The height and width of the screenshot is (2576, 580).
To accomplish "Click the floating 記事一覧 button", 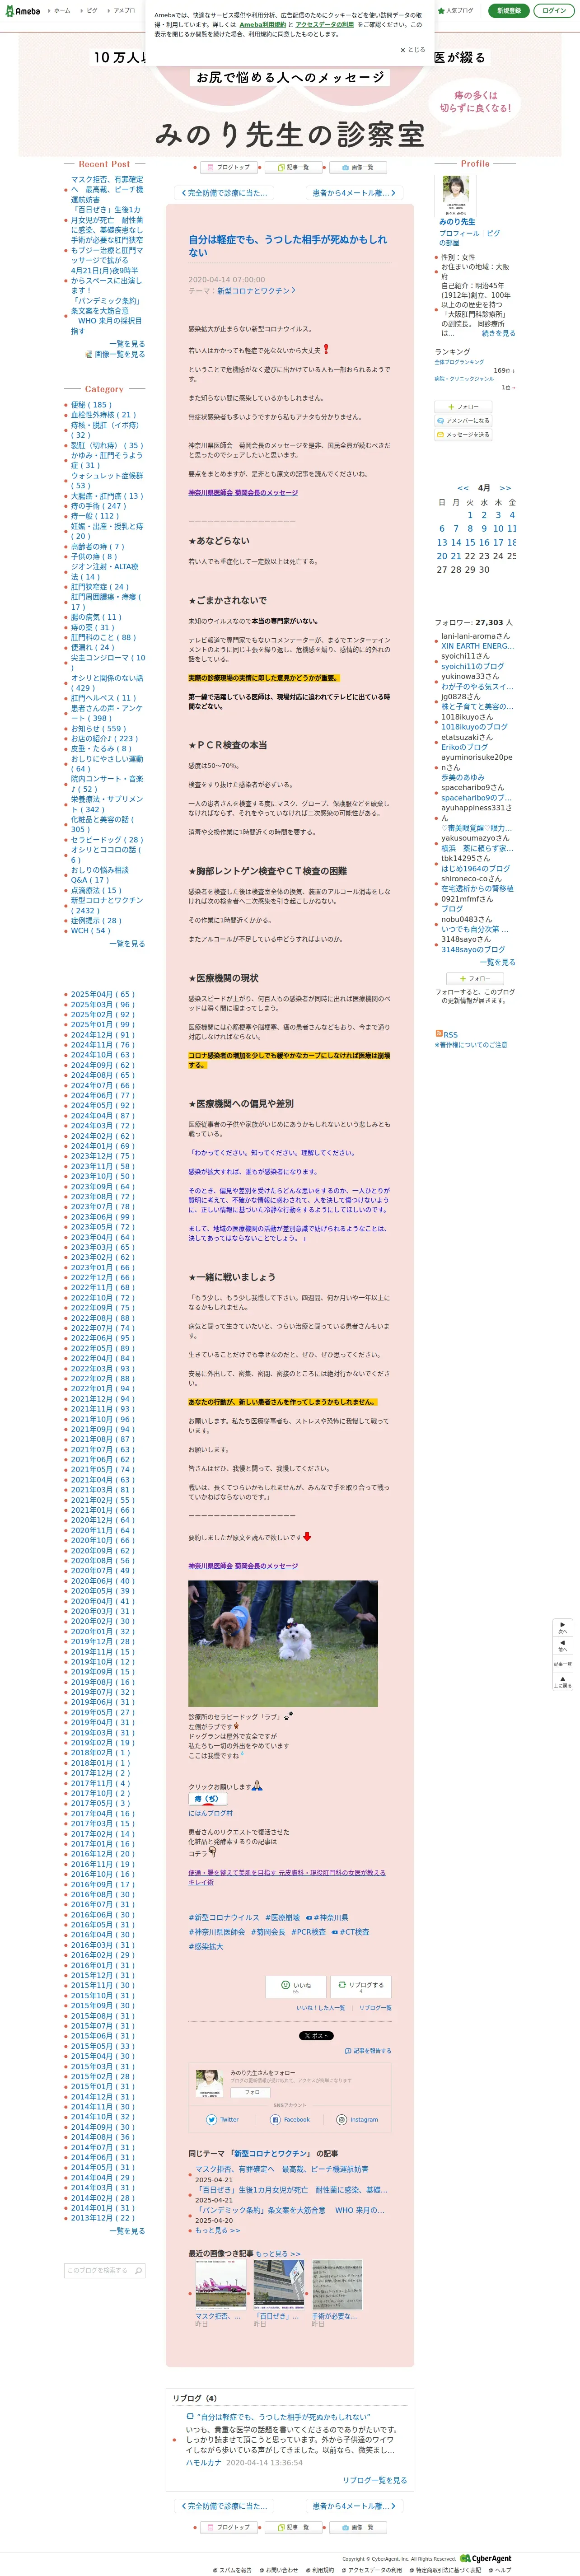I will pos(562,1663).
